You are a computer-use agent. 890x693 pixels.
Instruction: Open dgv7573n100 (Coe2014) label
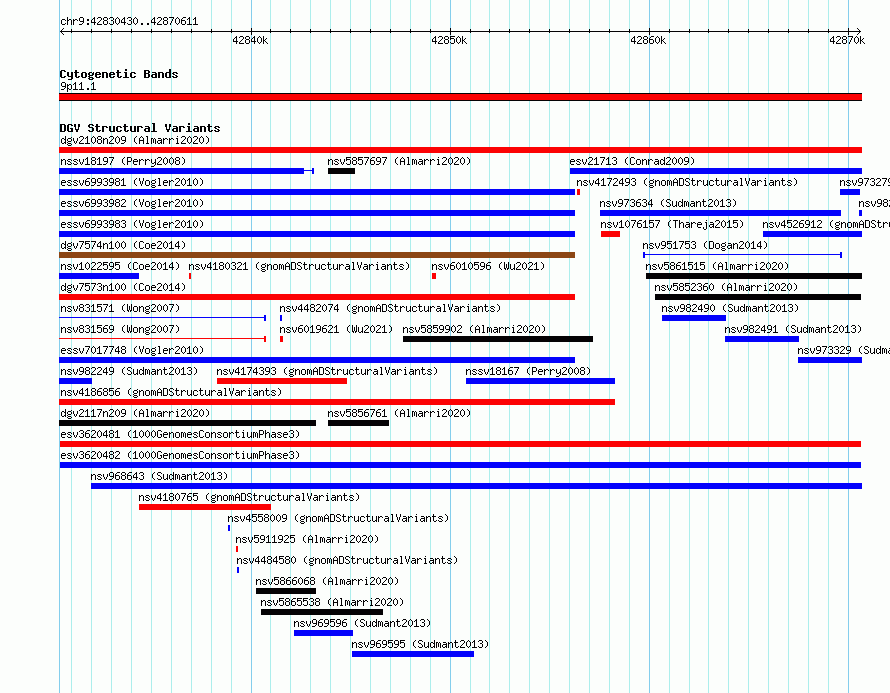pyautogui.click(x=123, y=287)
